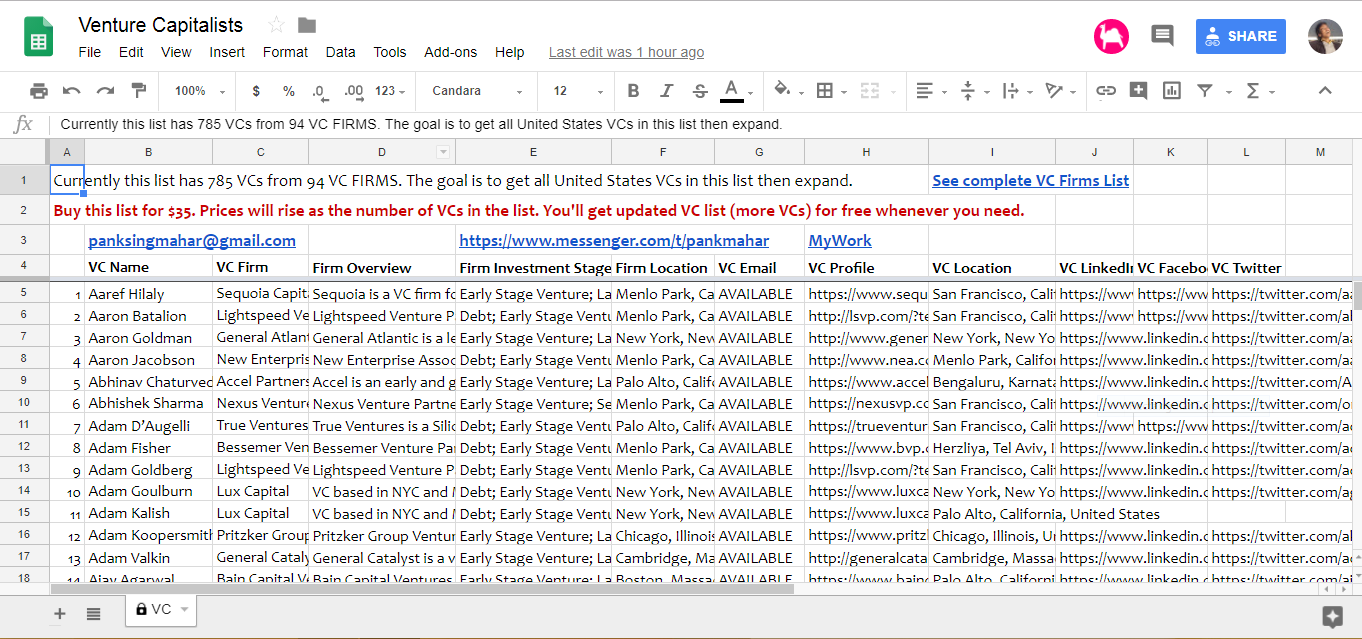Viewport: 1362px width, 639px height.
Task: Select the 'Aaref Hilaly' name cell
Action: [x=148, y=294]
